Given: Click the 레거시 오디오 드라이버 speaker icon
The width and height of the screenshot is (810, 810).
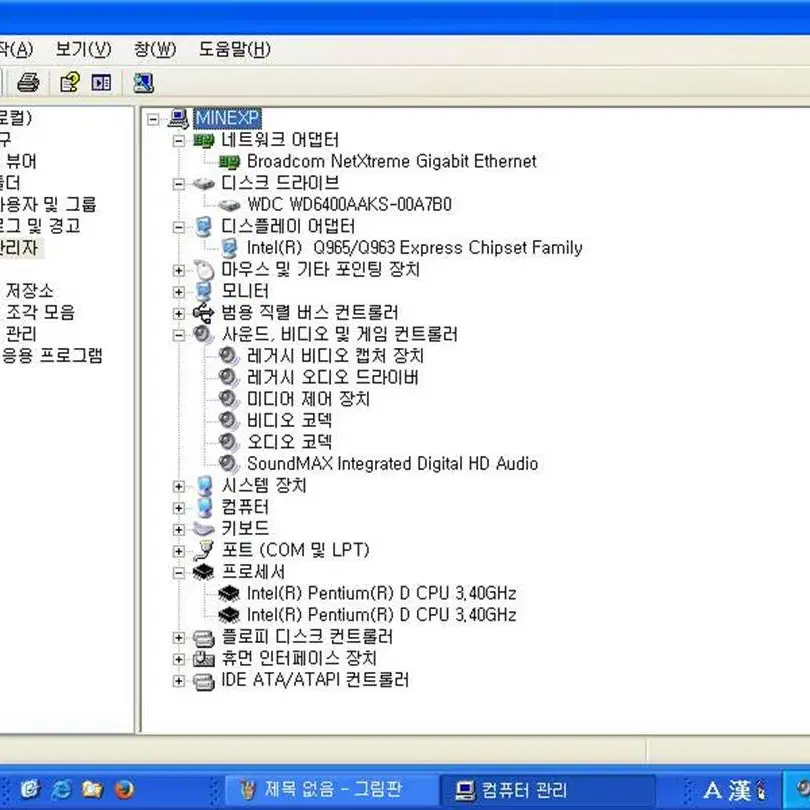Looking at the screenshot, I should coord(229,378).
